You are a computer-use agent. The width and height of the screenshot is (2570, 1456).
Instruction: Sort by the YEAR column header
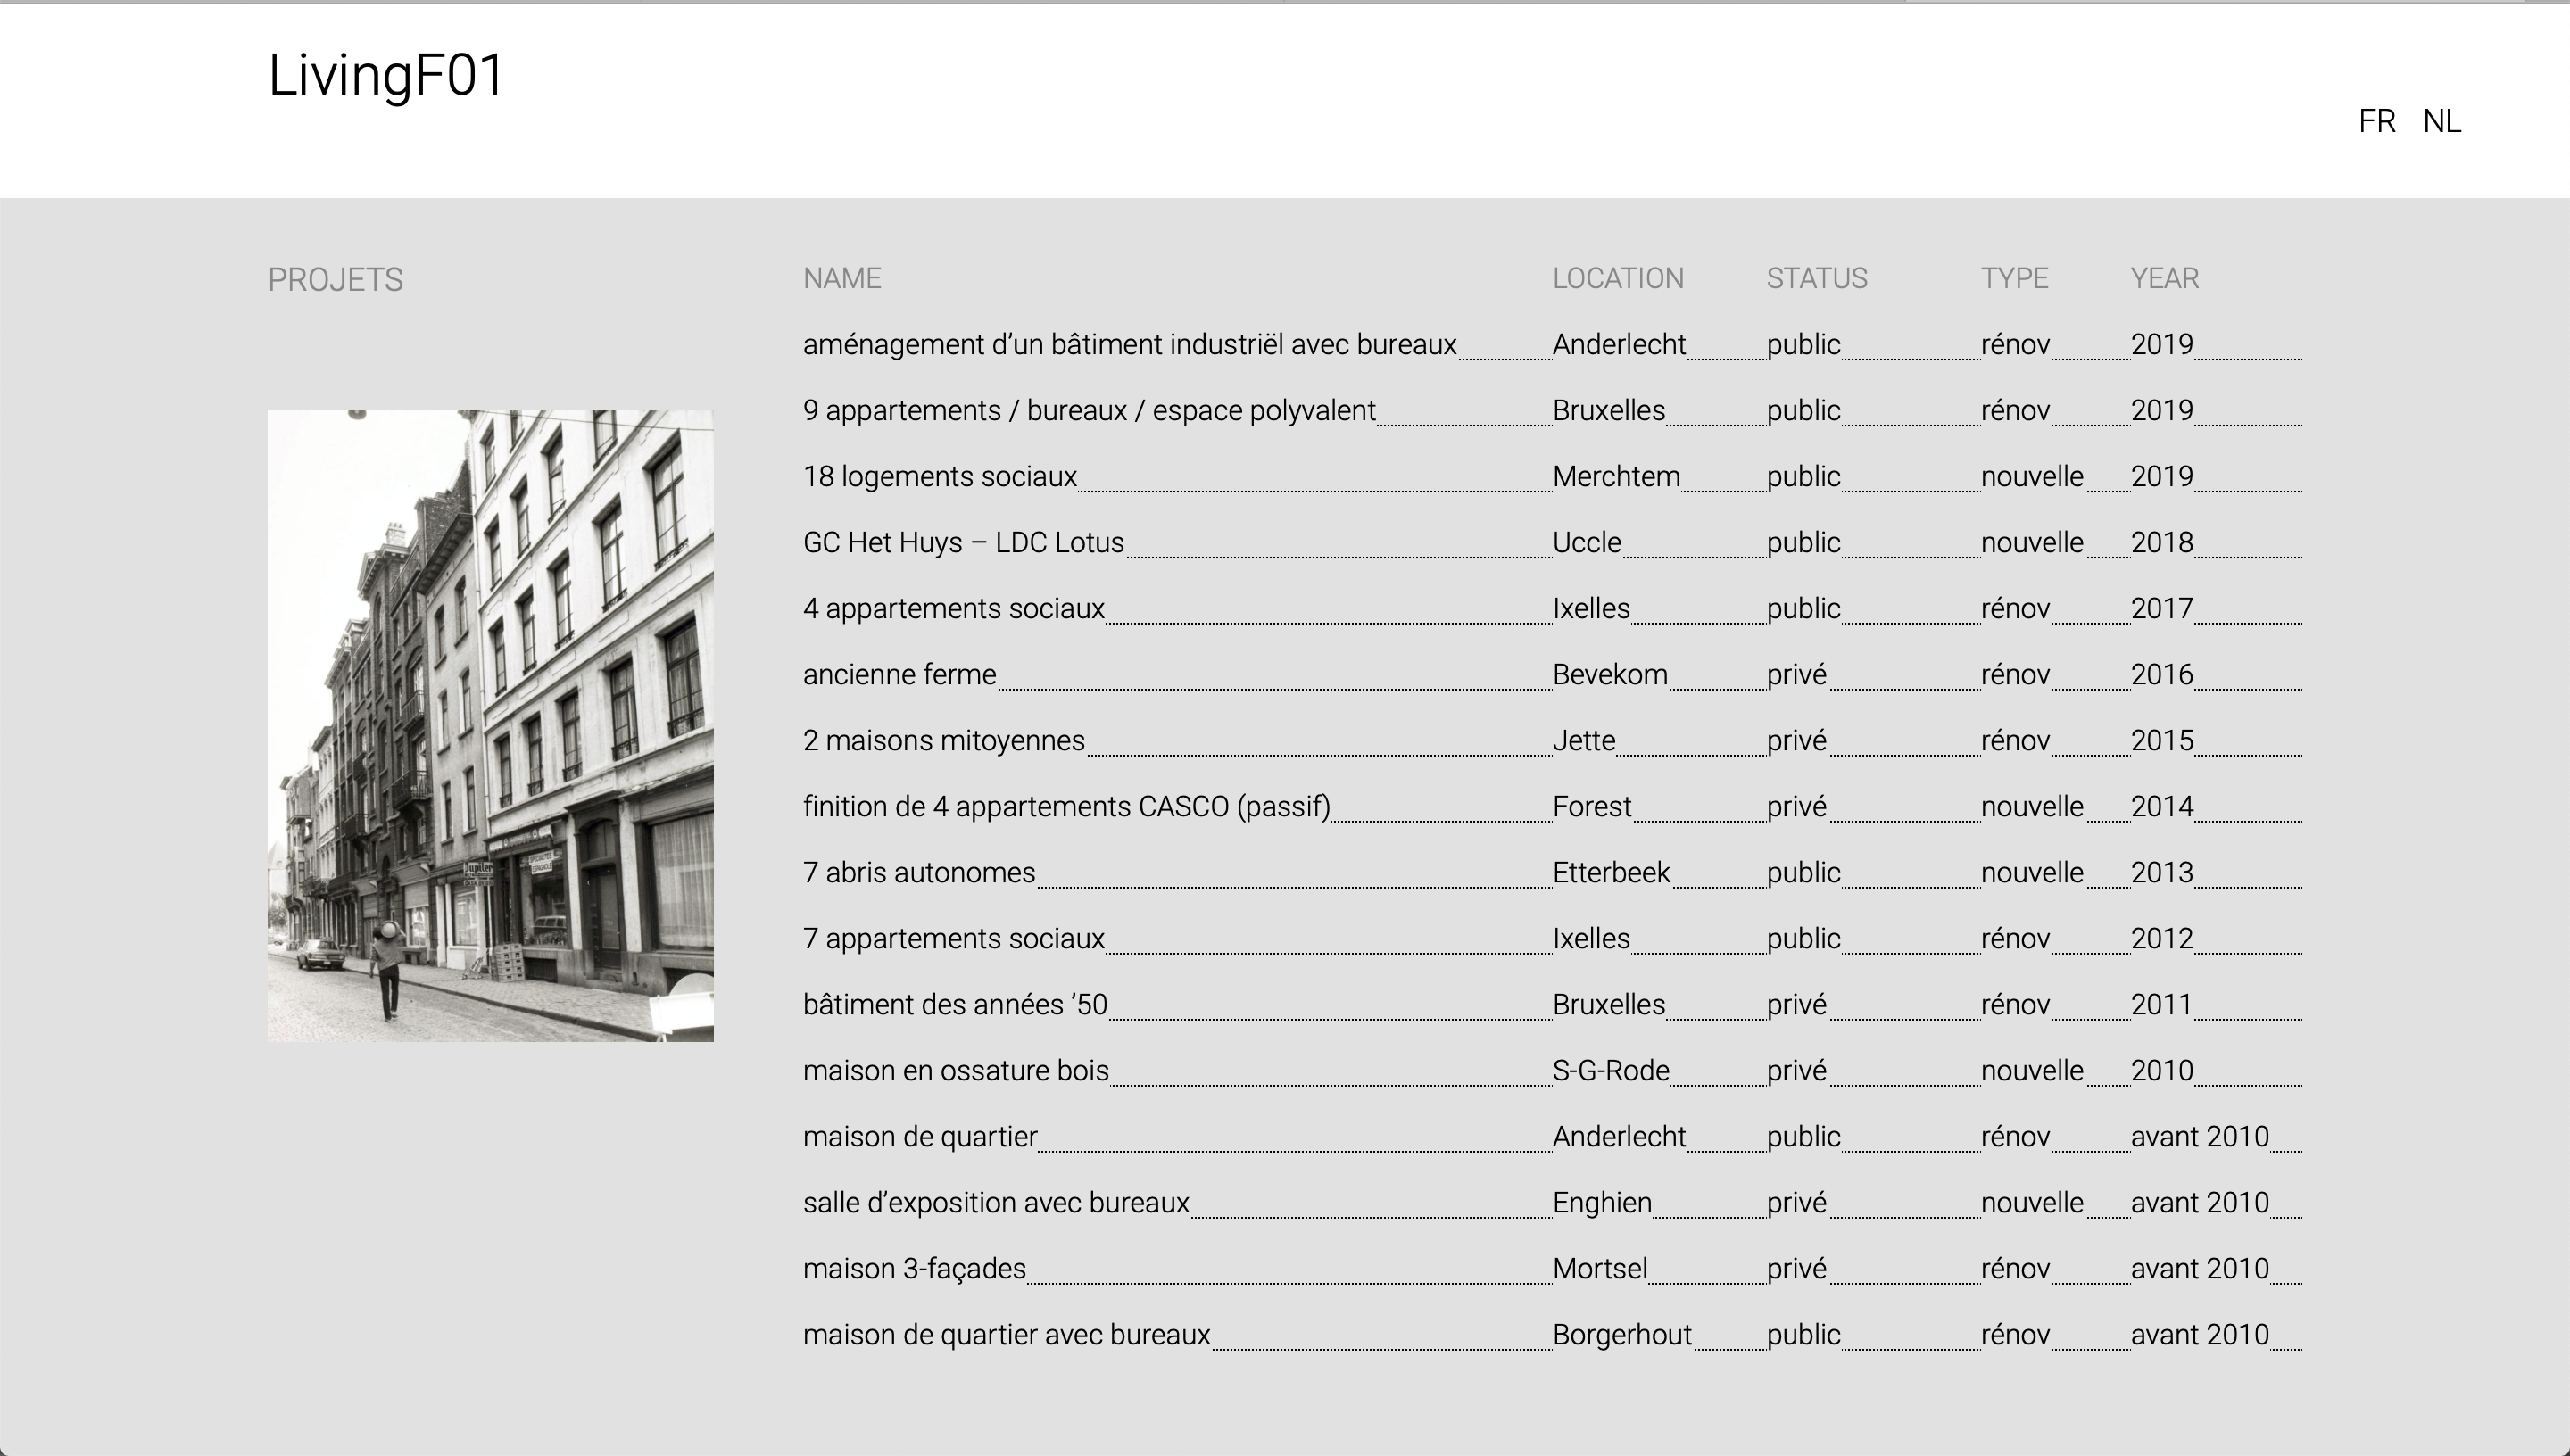[x=2164, y=278]
